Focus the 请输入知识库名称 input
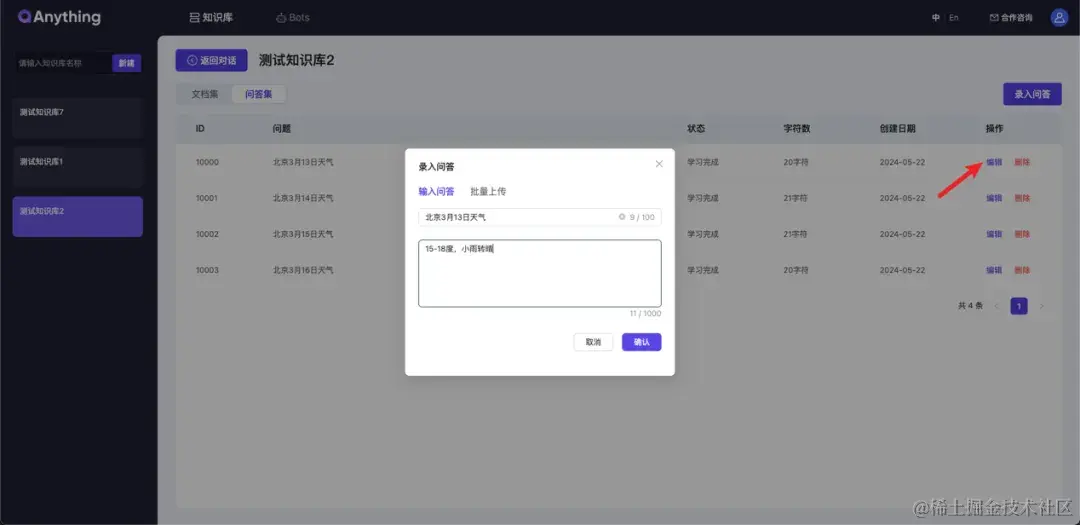This screenshot has width=1080, height=525. coord(62,63)
